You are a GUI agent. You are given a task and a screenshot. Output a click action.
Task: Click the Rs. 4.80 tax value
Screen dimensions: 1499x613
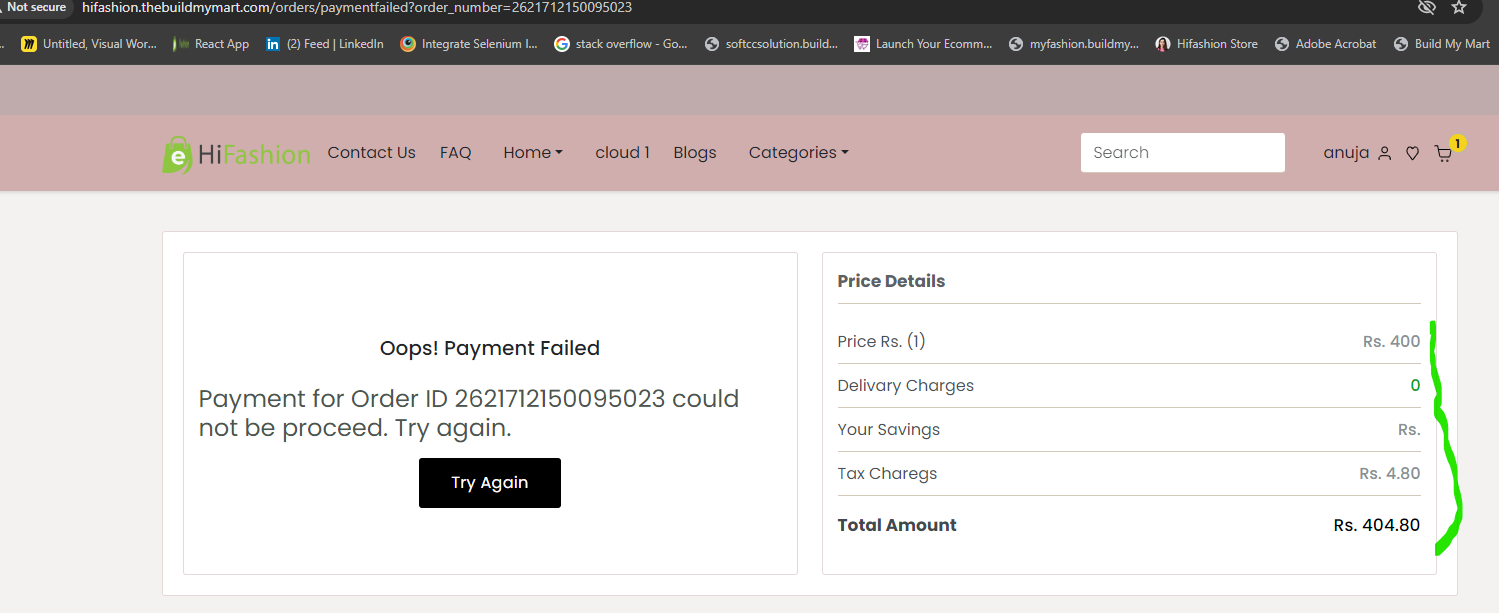tap(1390, 474)
